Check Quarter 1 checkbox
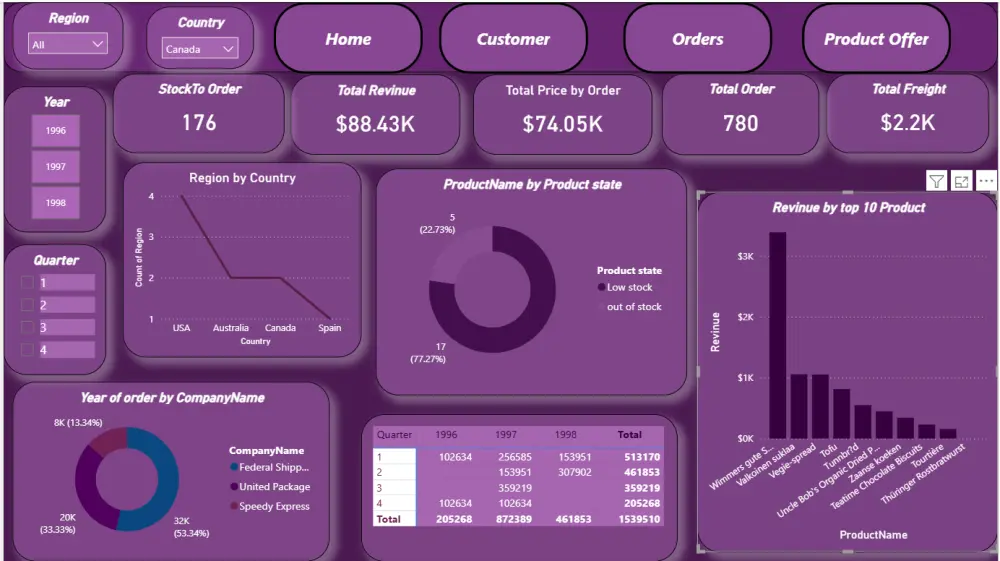The height and width of the screenshot is (561, 1000). click(27, 282)
